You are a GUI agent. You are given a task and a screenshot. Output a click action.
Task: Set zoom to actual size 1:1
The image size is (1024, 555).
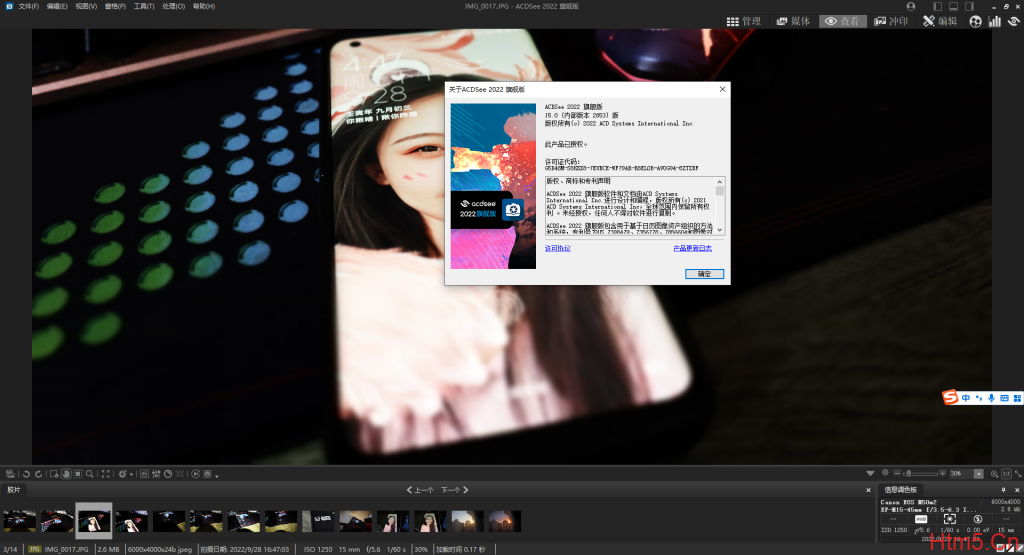[x=1006, y=474]
